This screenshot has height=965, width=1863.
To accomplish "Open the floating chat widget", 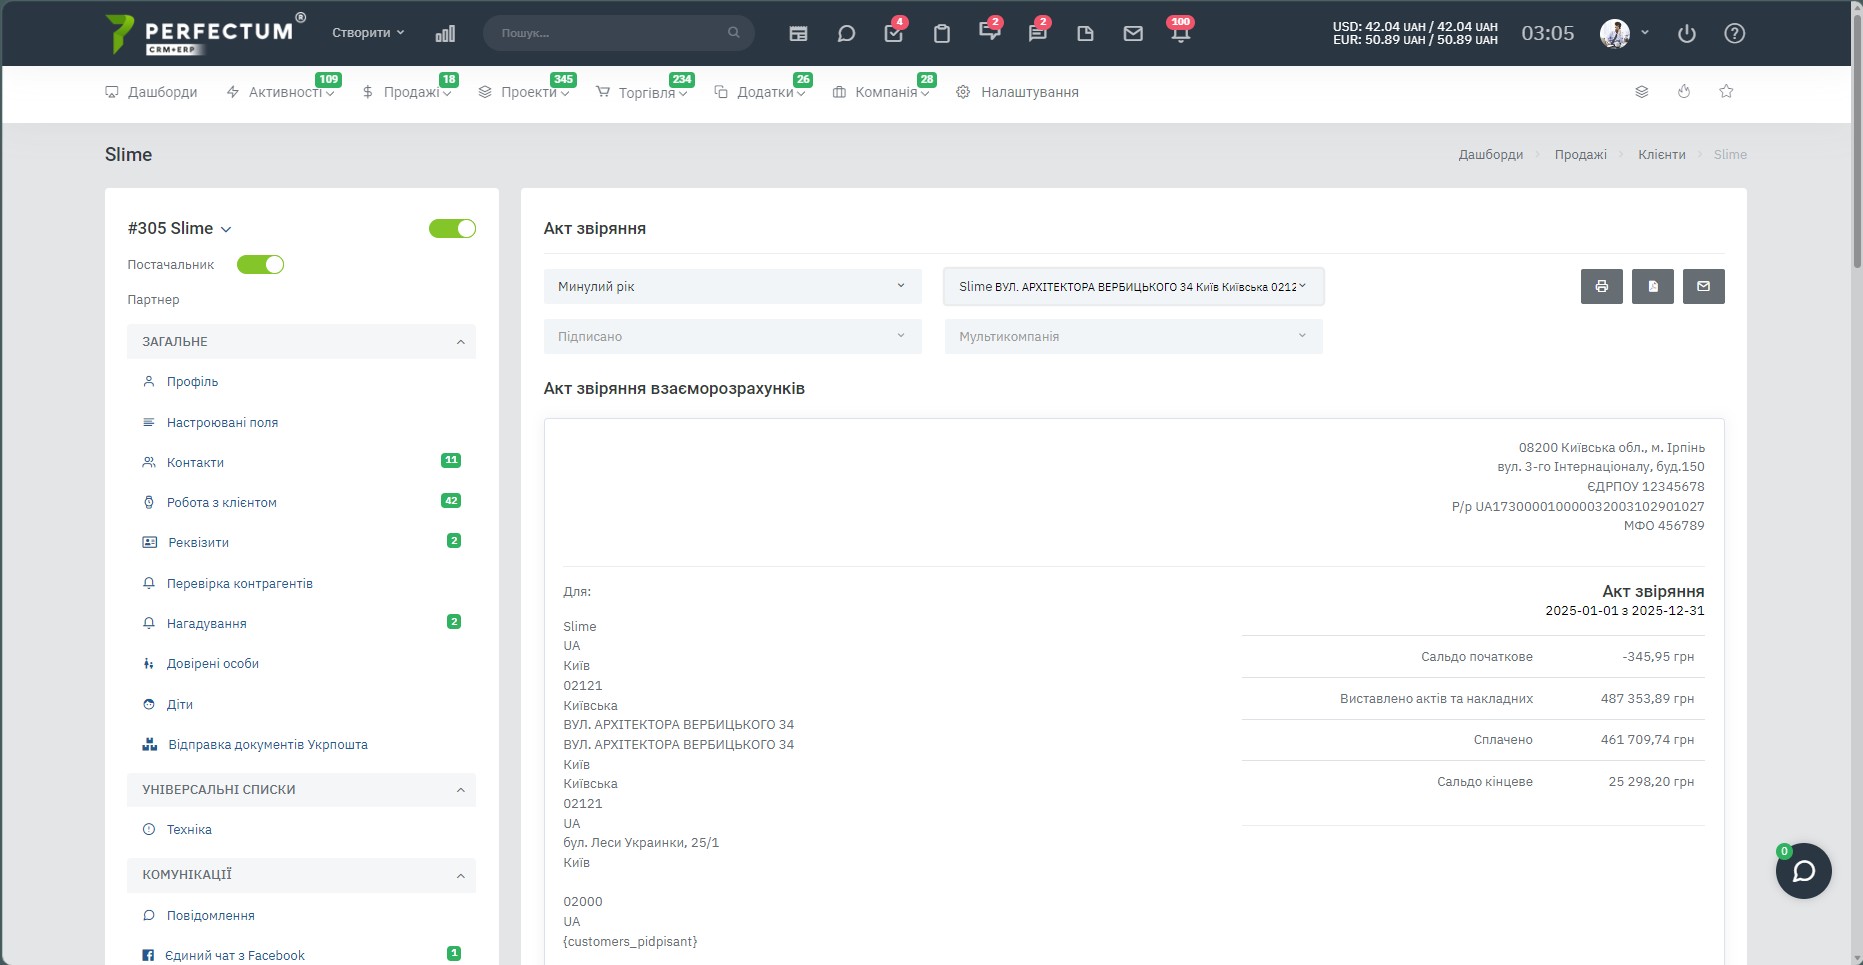I will [x=1804, y=871].
